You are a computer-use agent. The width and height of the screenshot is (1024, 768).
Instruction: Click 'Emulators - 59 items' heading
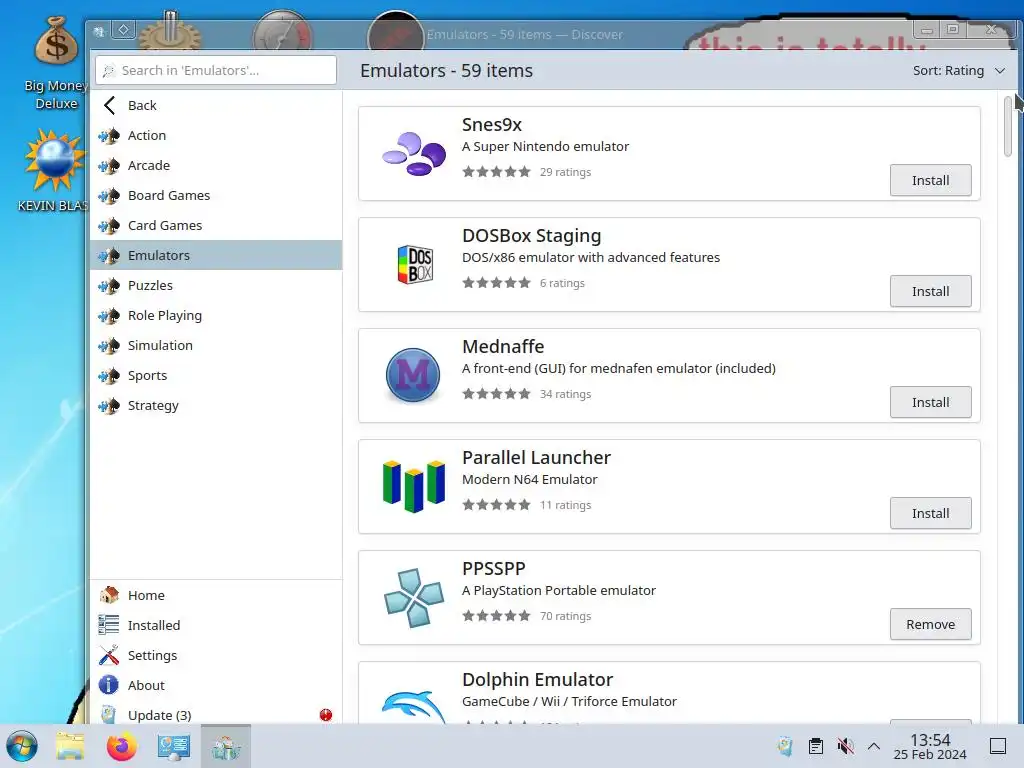(x=447, y=71)
